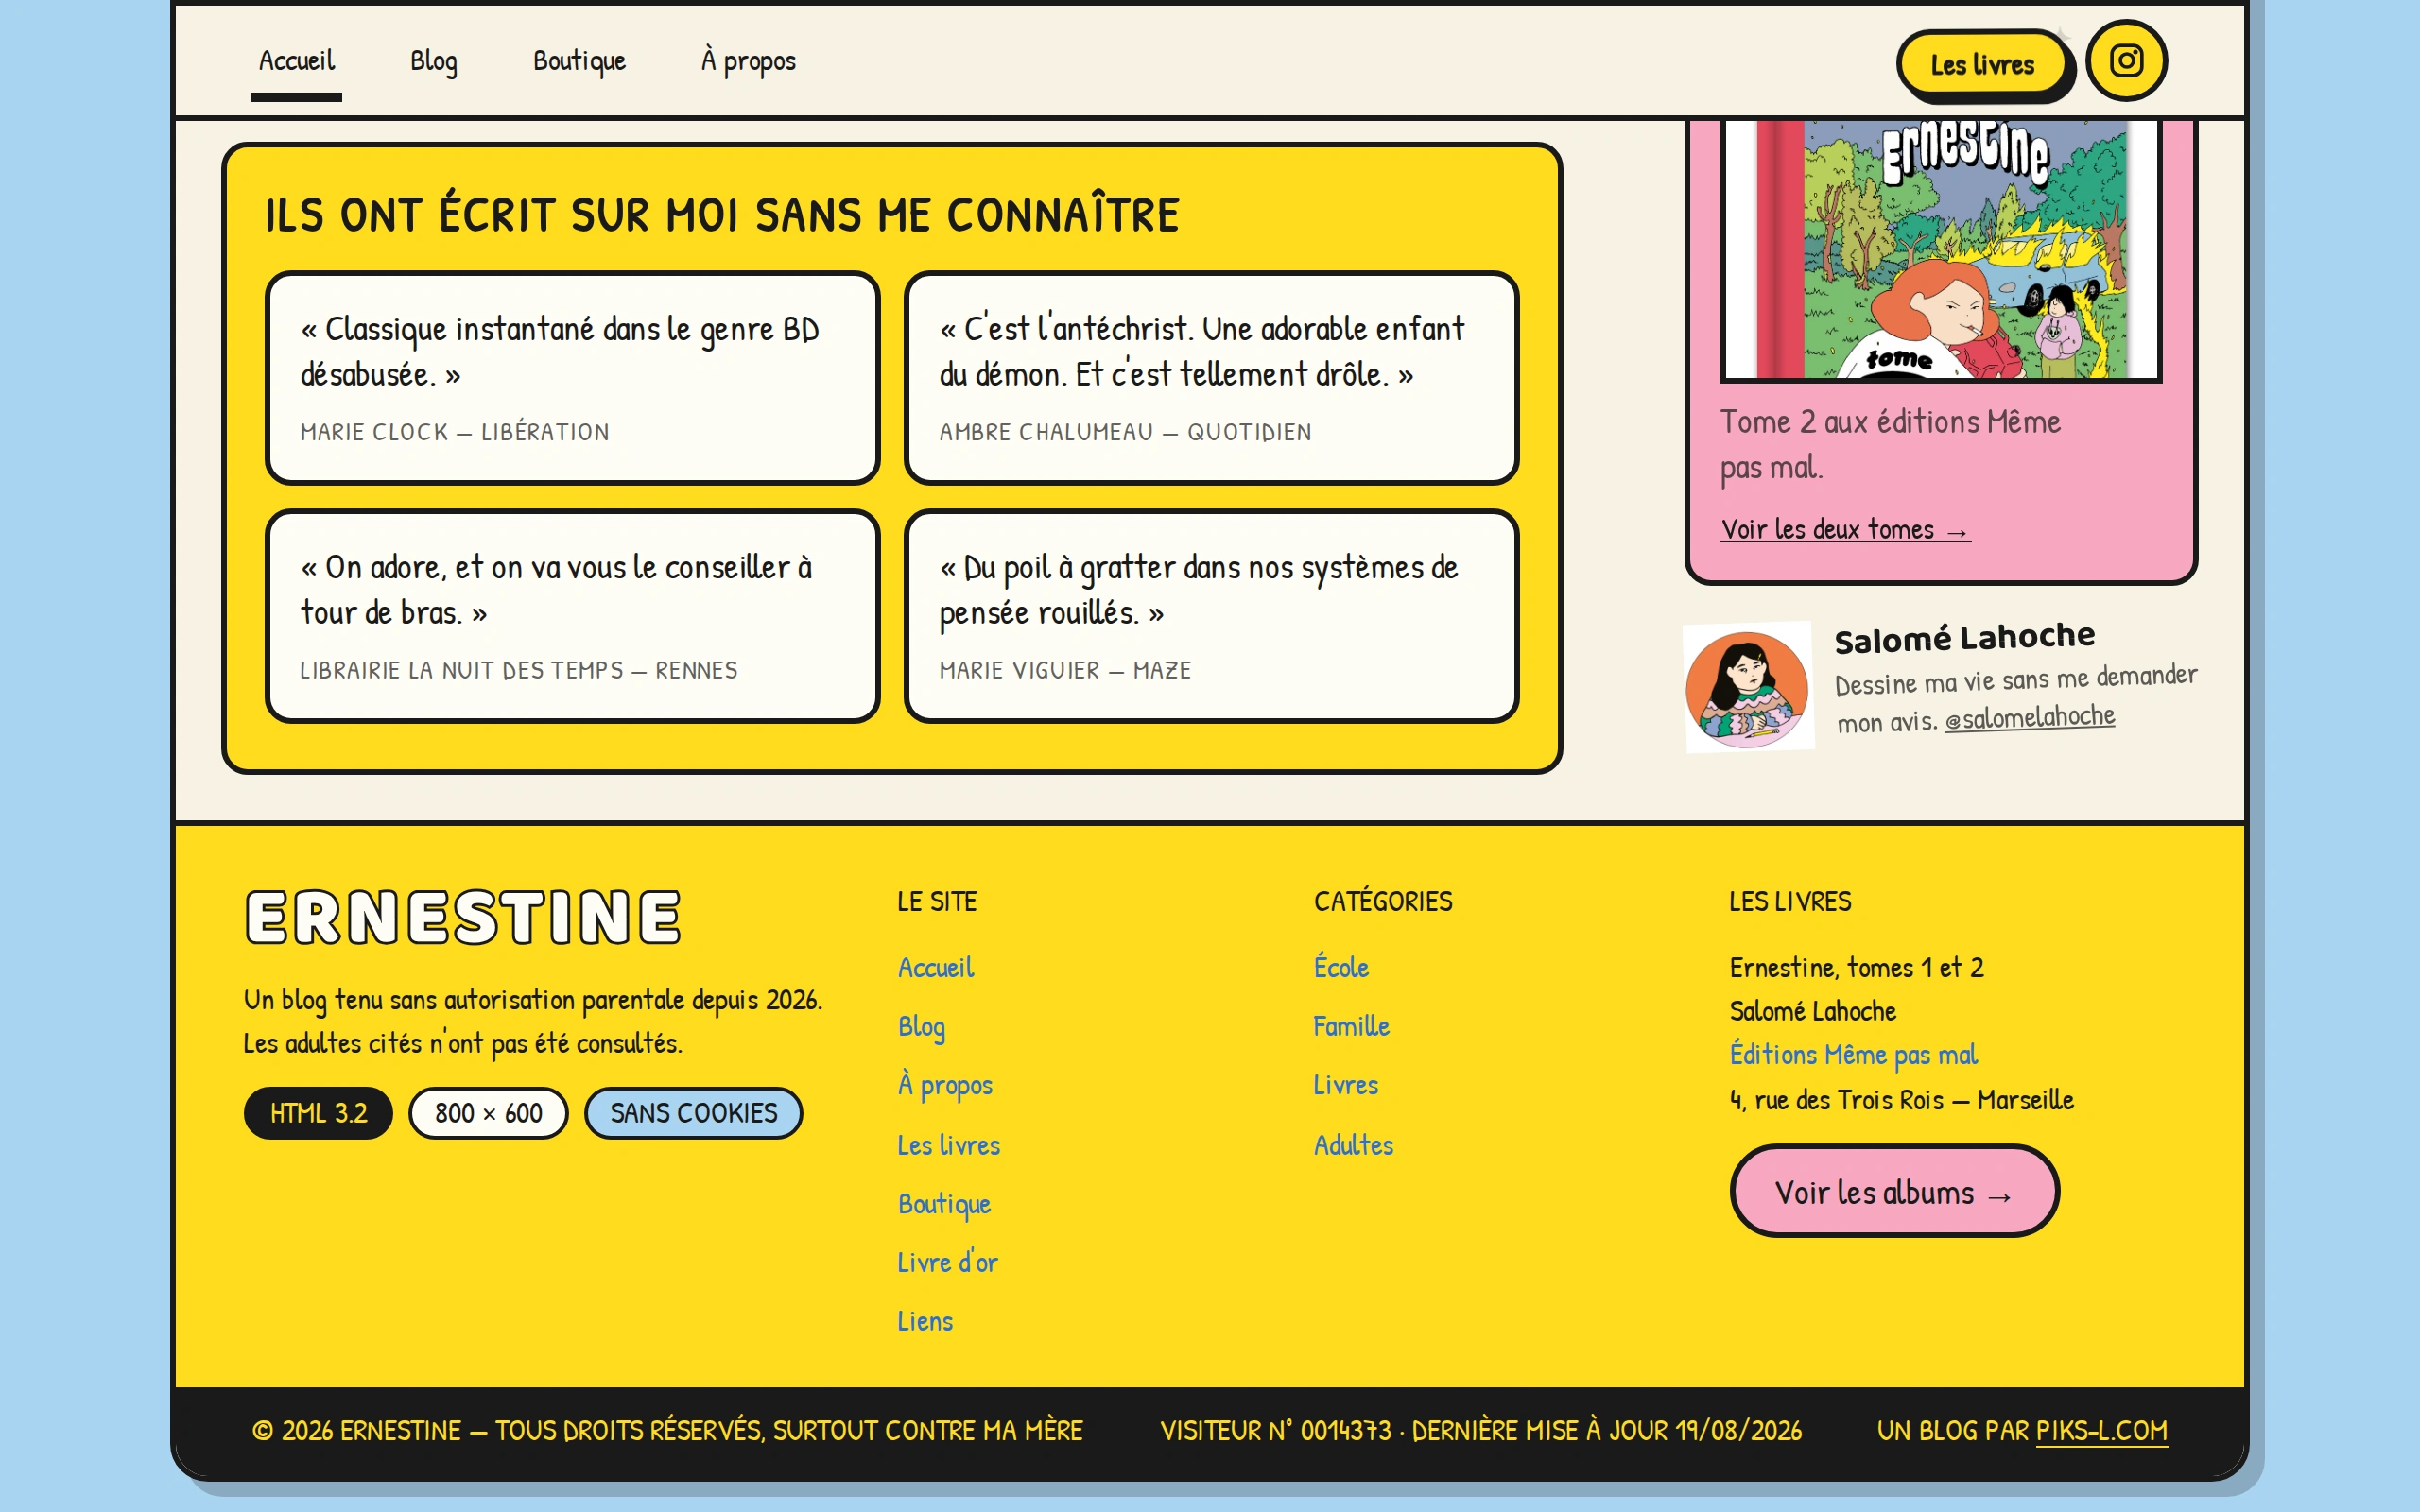
Task: Click the 'SANS COOKIES' badge
Action: 693,1113
